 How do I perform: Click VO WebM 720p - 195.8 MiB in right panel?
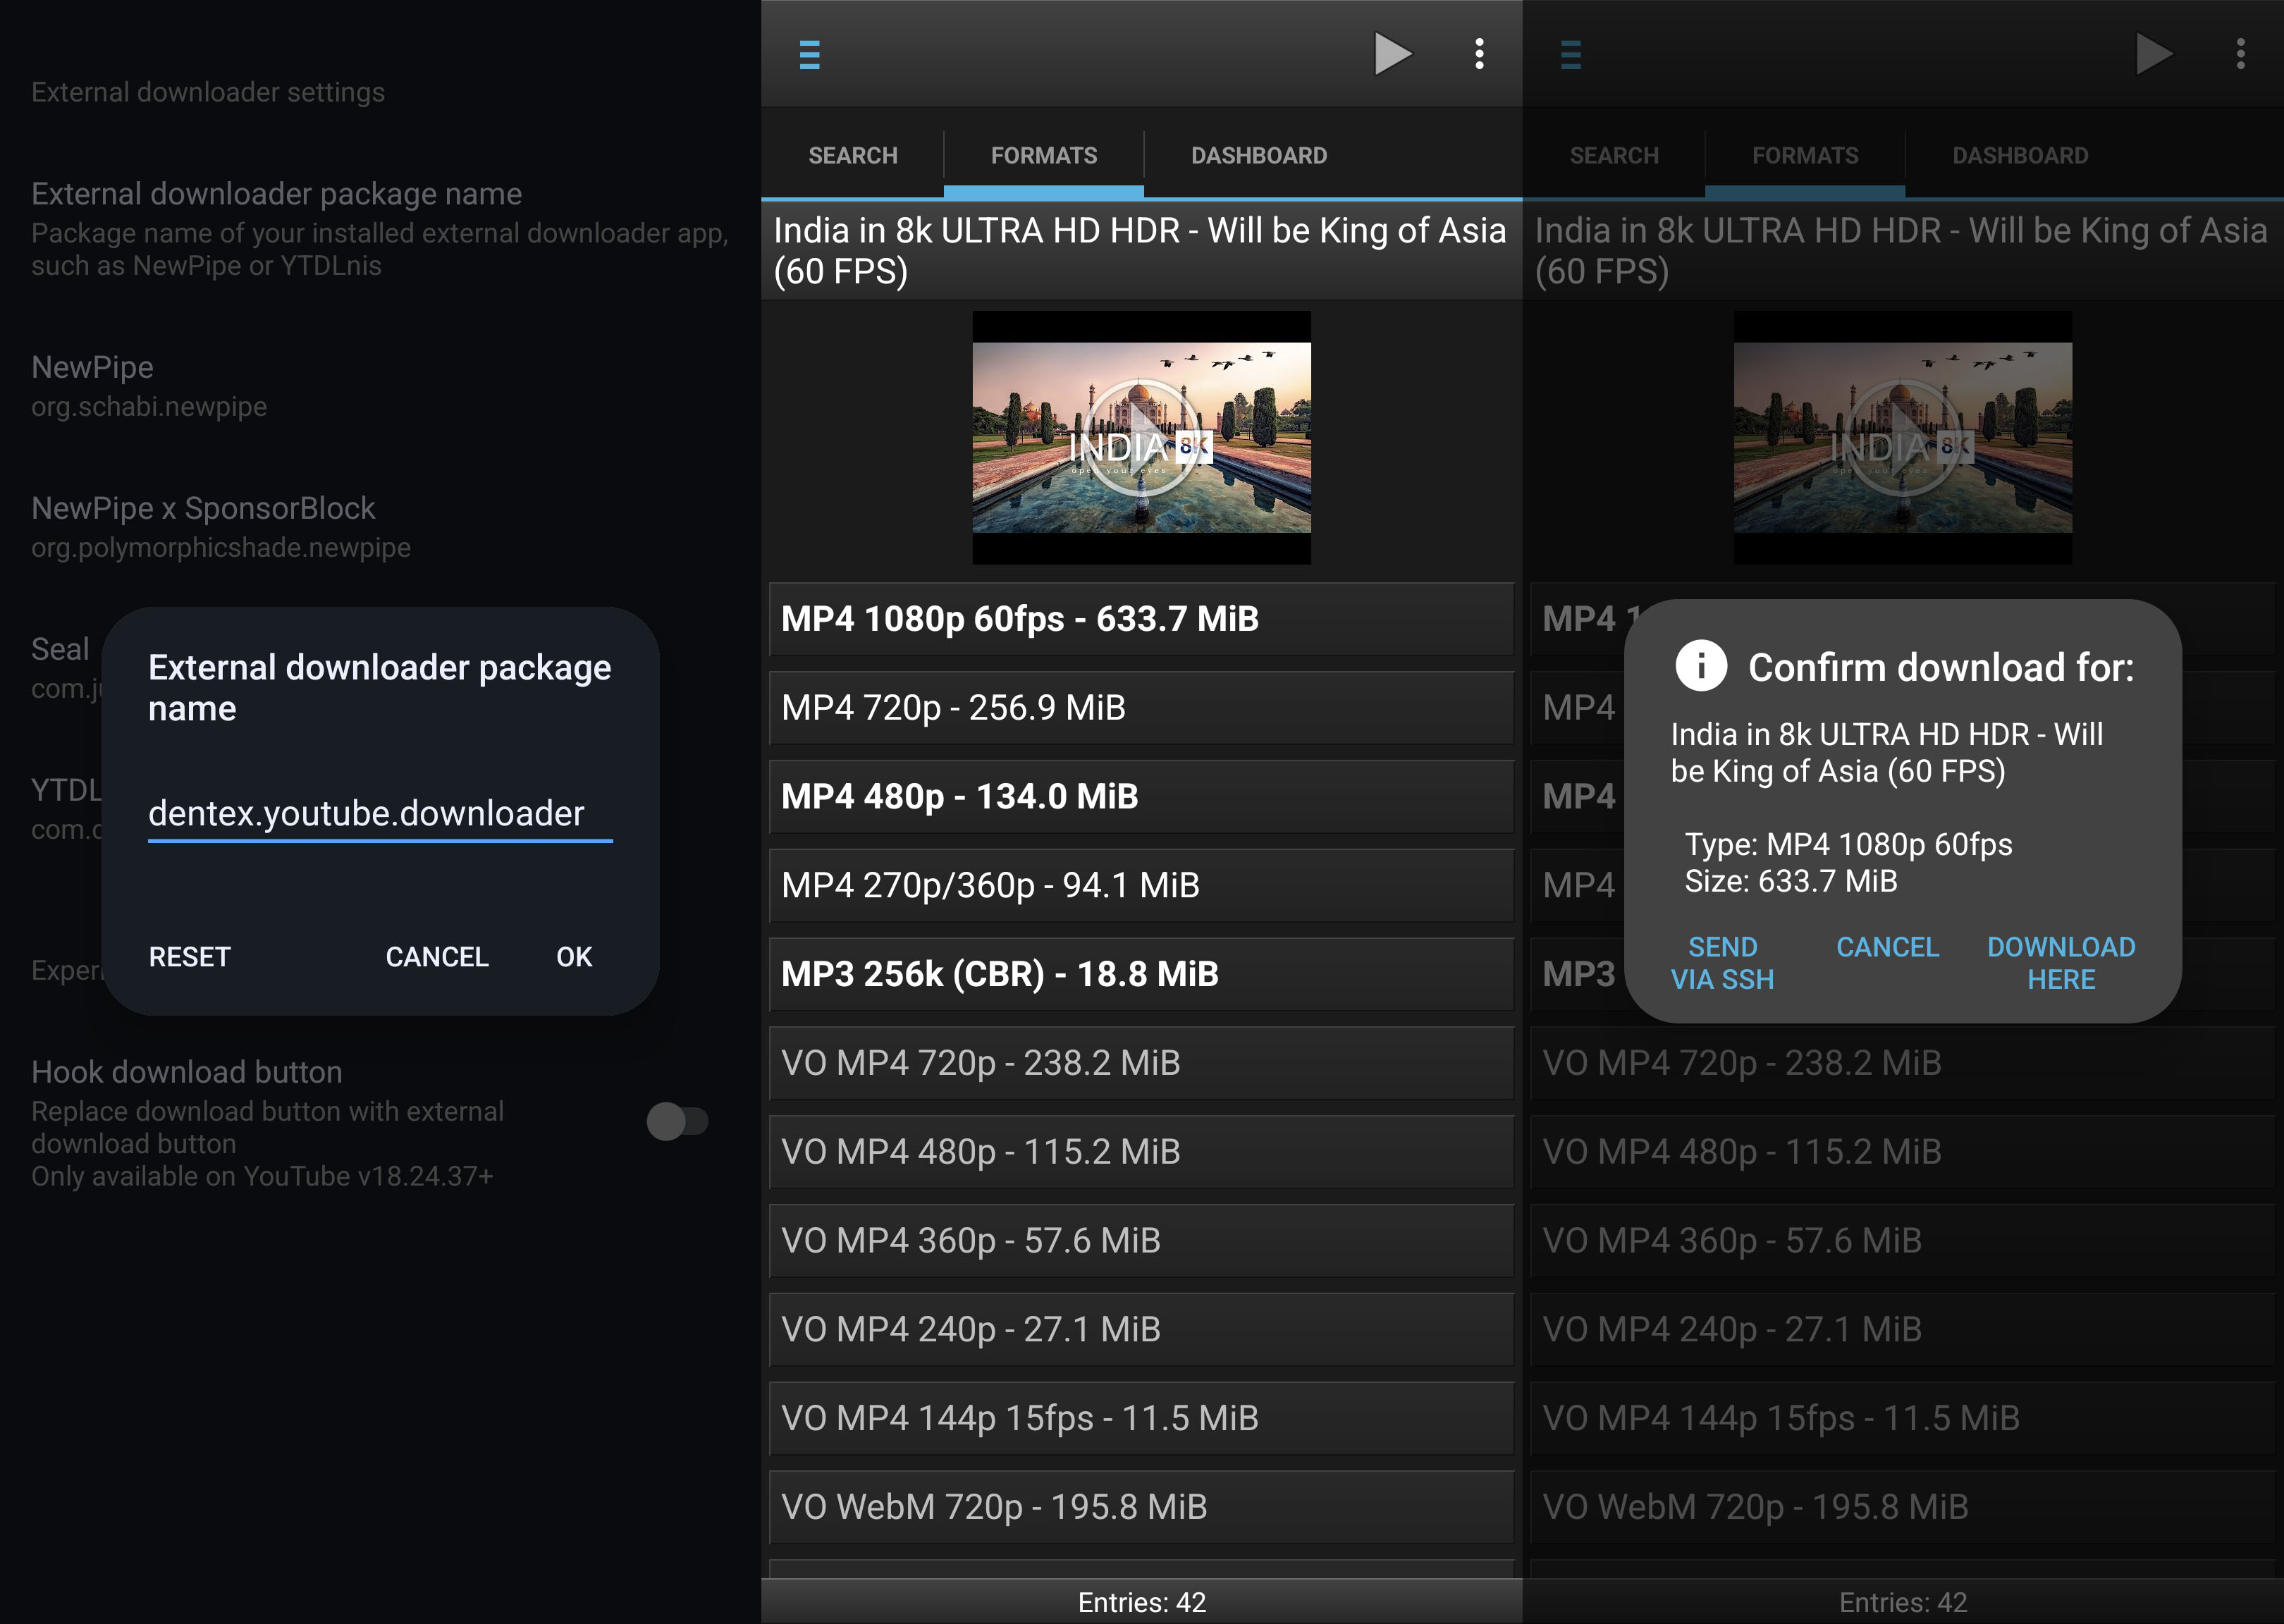tap(1902, 1507)
